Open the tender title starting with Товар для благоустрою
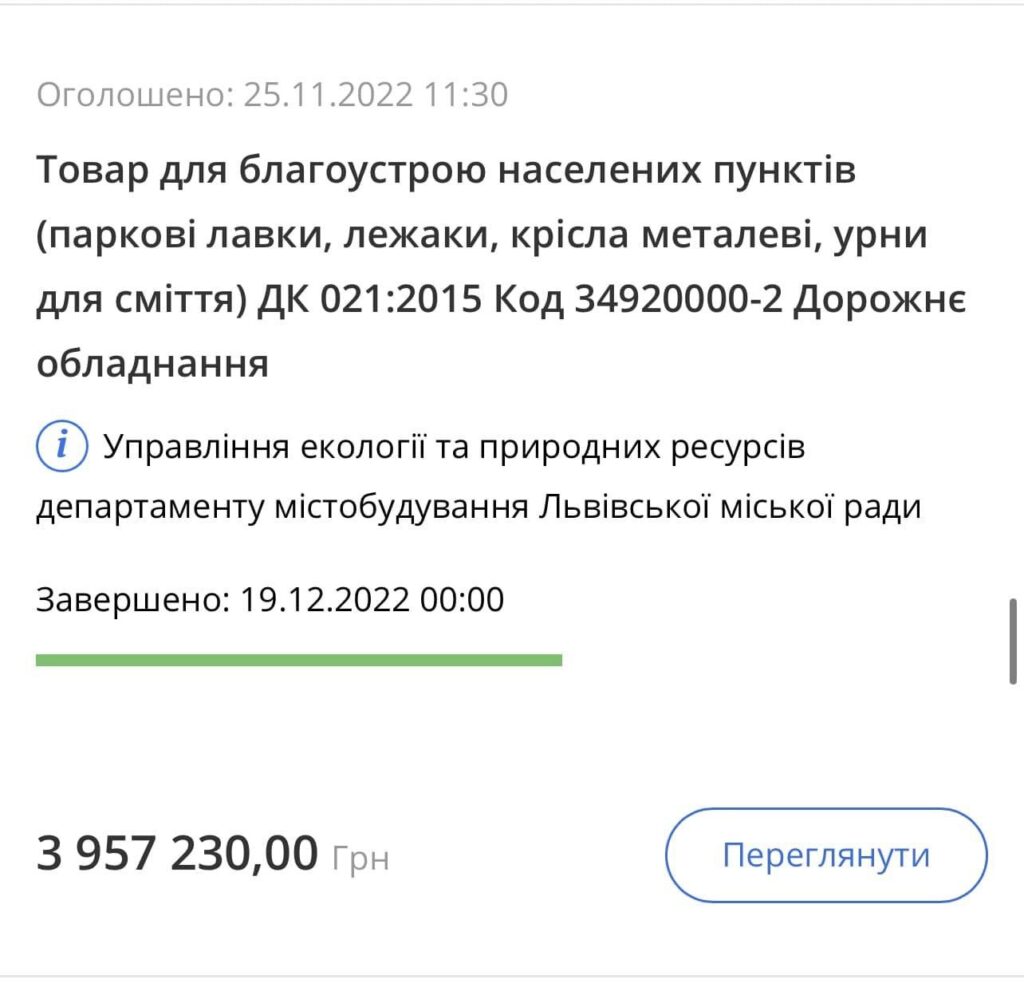Viewport: 1024px width, 983px height. coord(446,173)
